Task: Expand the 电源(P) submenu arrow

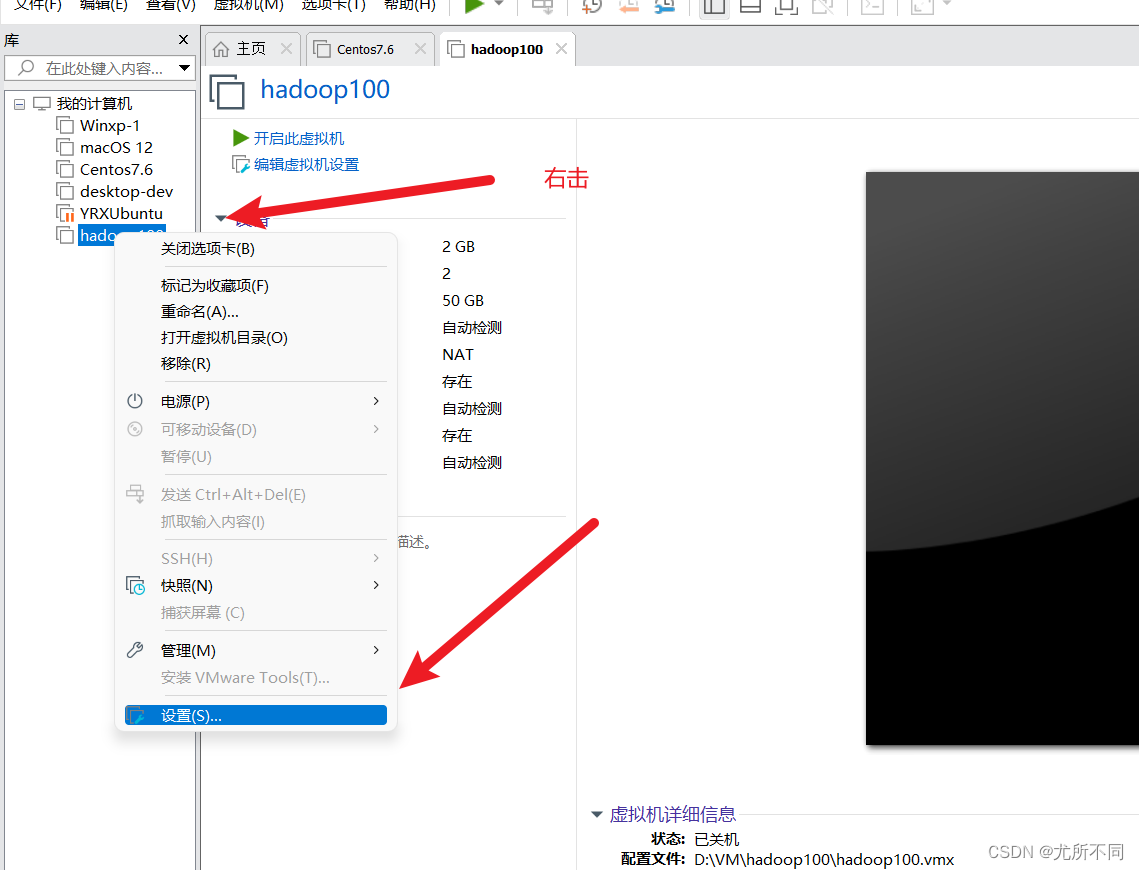Action: [376, 401]
